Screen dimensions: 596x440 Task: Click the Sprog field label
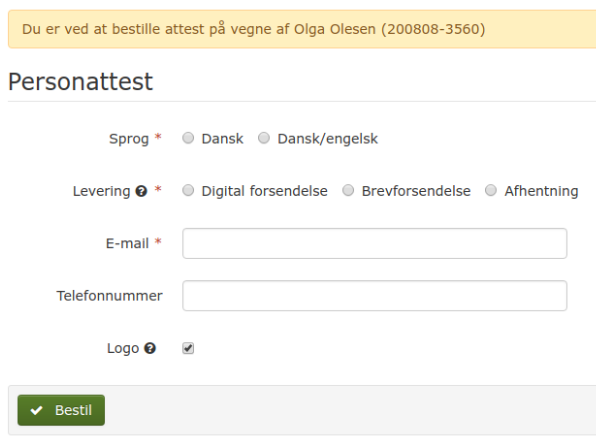[129, 139]
